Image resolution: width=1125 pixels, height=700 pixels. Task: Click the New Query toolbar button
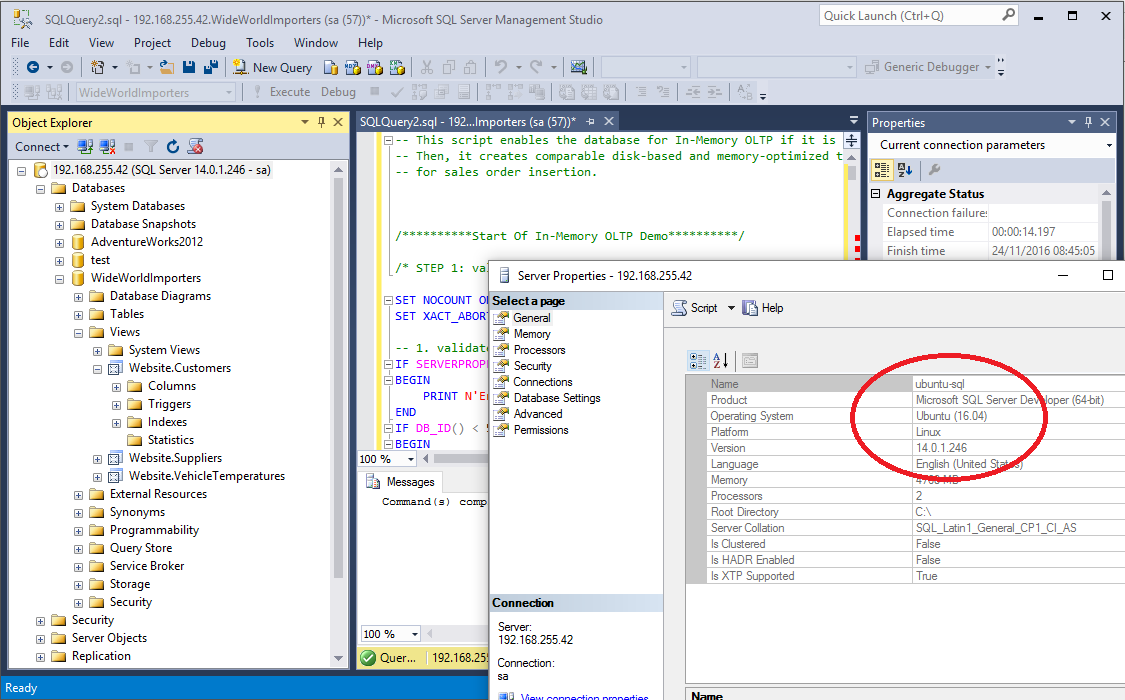coord(272,67)
